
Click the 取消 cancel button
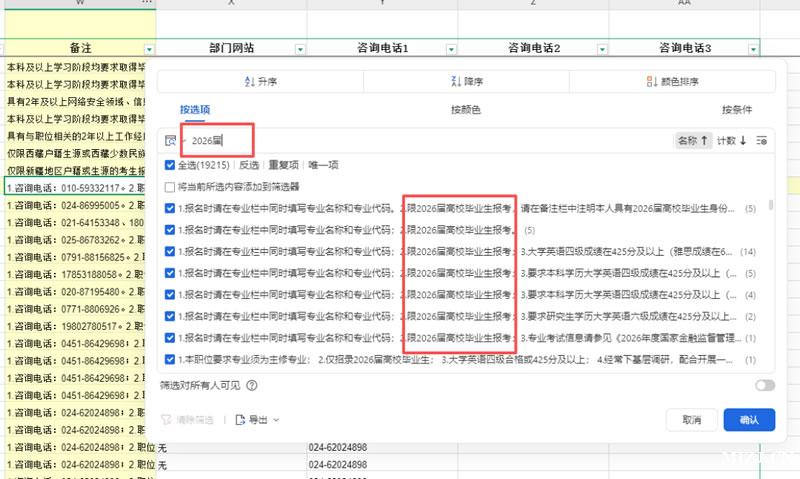[x=691, y=420]
